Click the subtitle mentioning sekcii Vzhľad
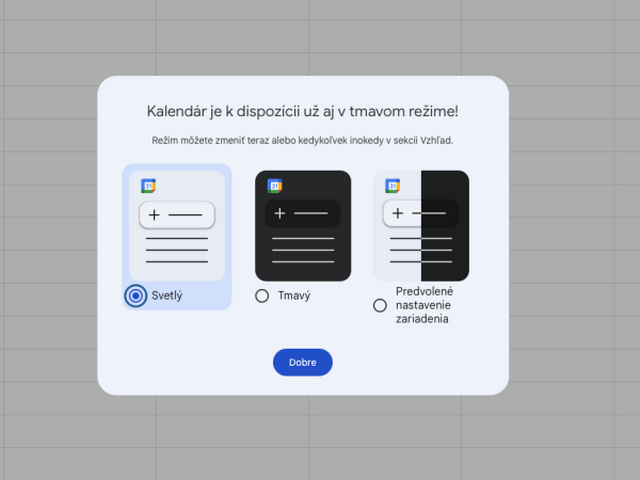The image size is (640, 480). pos(302,140)
